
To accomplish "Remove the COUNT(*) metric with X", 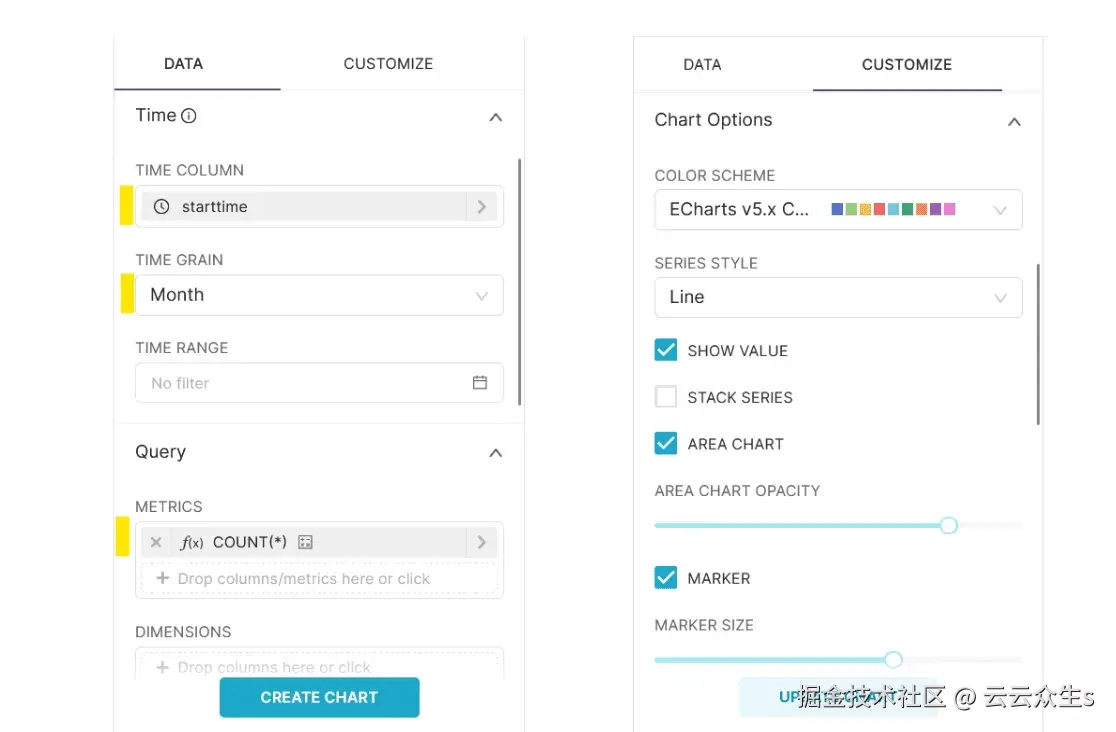I will click(156, 542).
